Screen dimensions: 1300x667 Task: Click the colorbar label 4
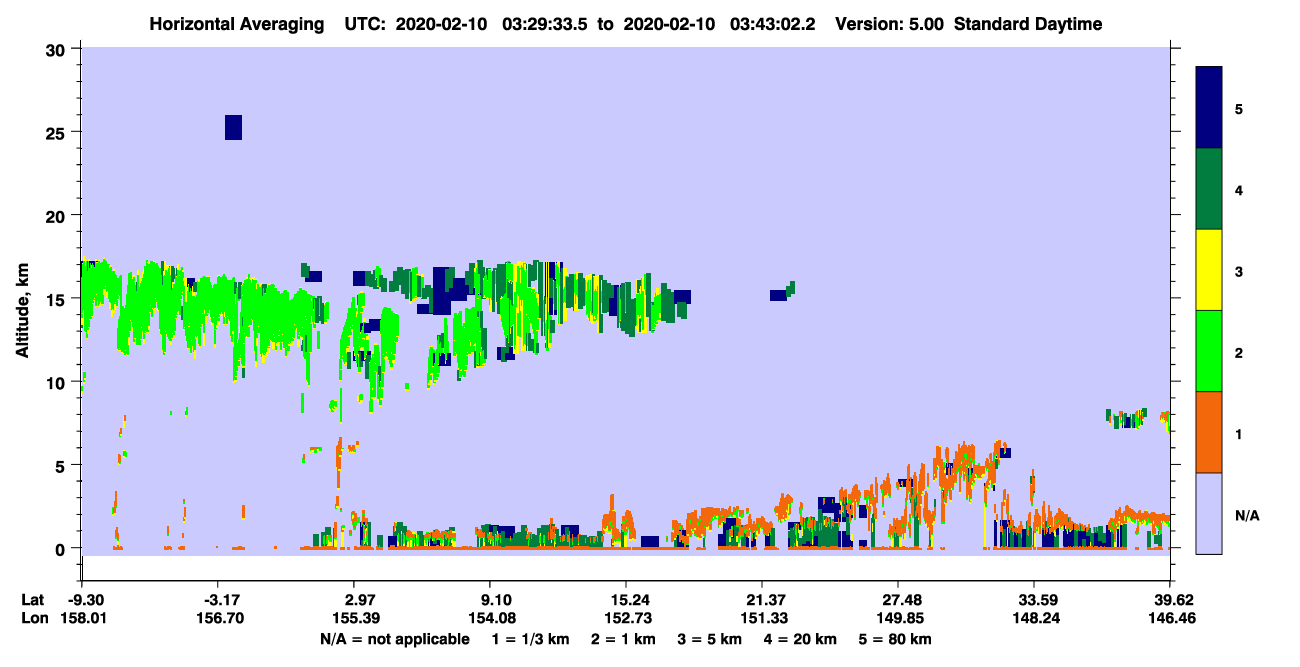[x=1239, y=190]
